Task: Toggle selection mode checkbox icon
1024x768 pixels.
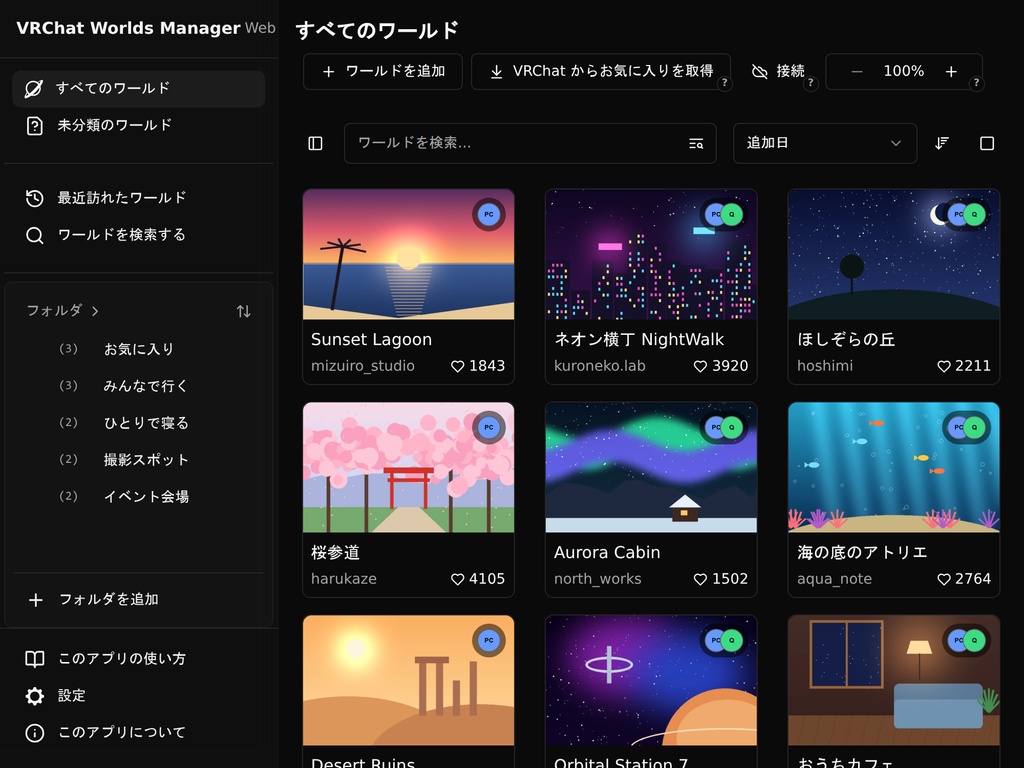Action: (987, 143)
